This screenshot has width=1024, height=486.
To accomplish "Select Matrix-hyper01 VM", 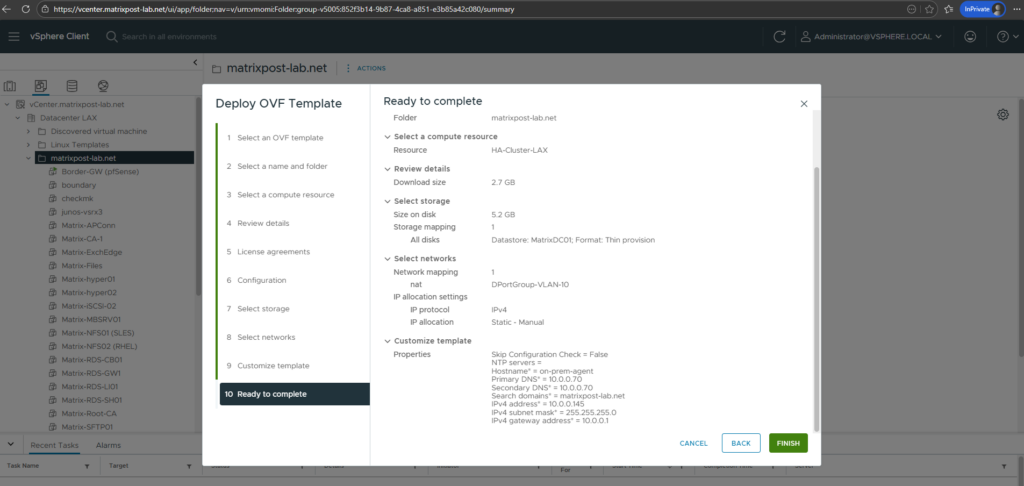I will 89,279.
